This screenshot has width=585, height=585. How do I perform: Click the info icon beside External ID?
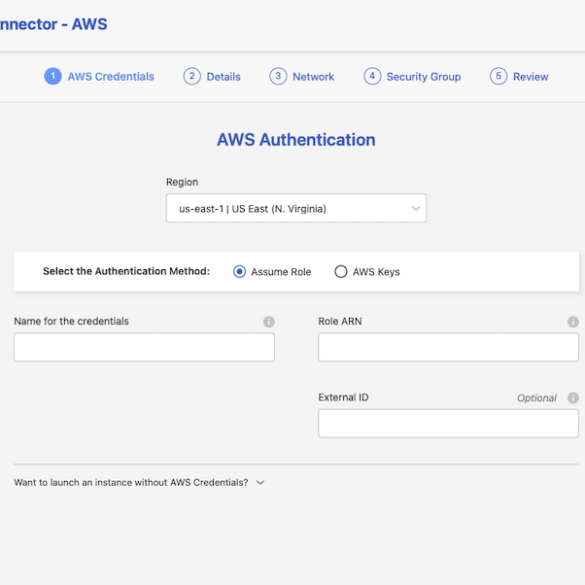click(573, 398)
